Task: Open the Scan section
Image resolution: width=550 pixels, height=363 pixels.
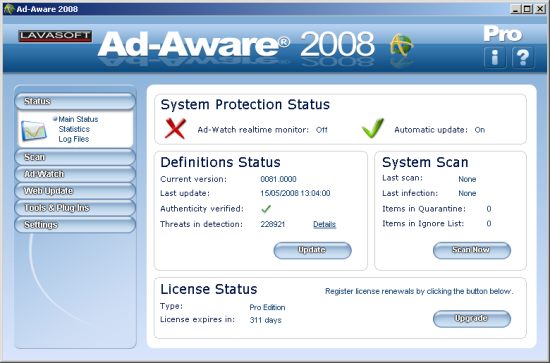Action: tap(75, 157)
